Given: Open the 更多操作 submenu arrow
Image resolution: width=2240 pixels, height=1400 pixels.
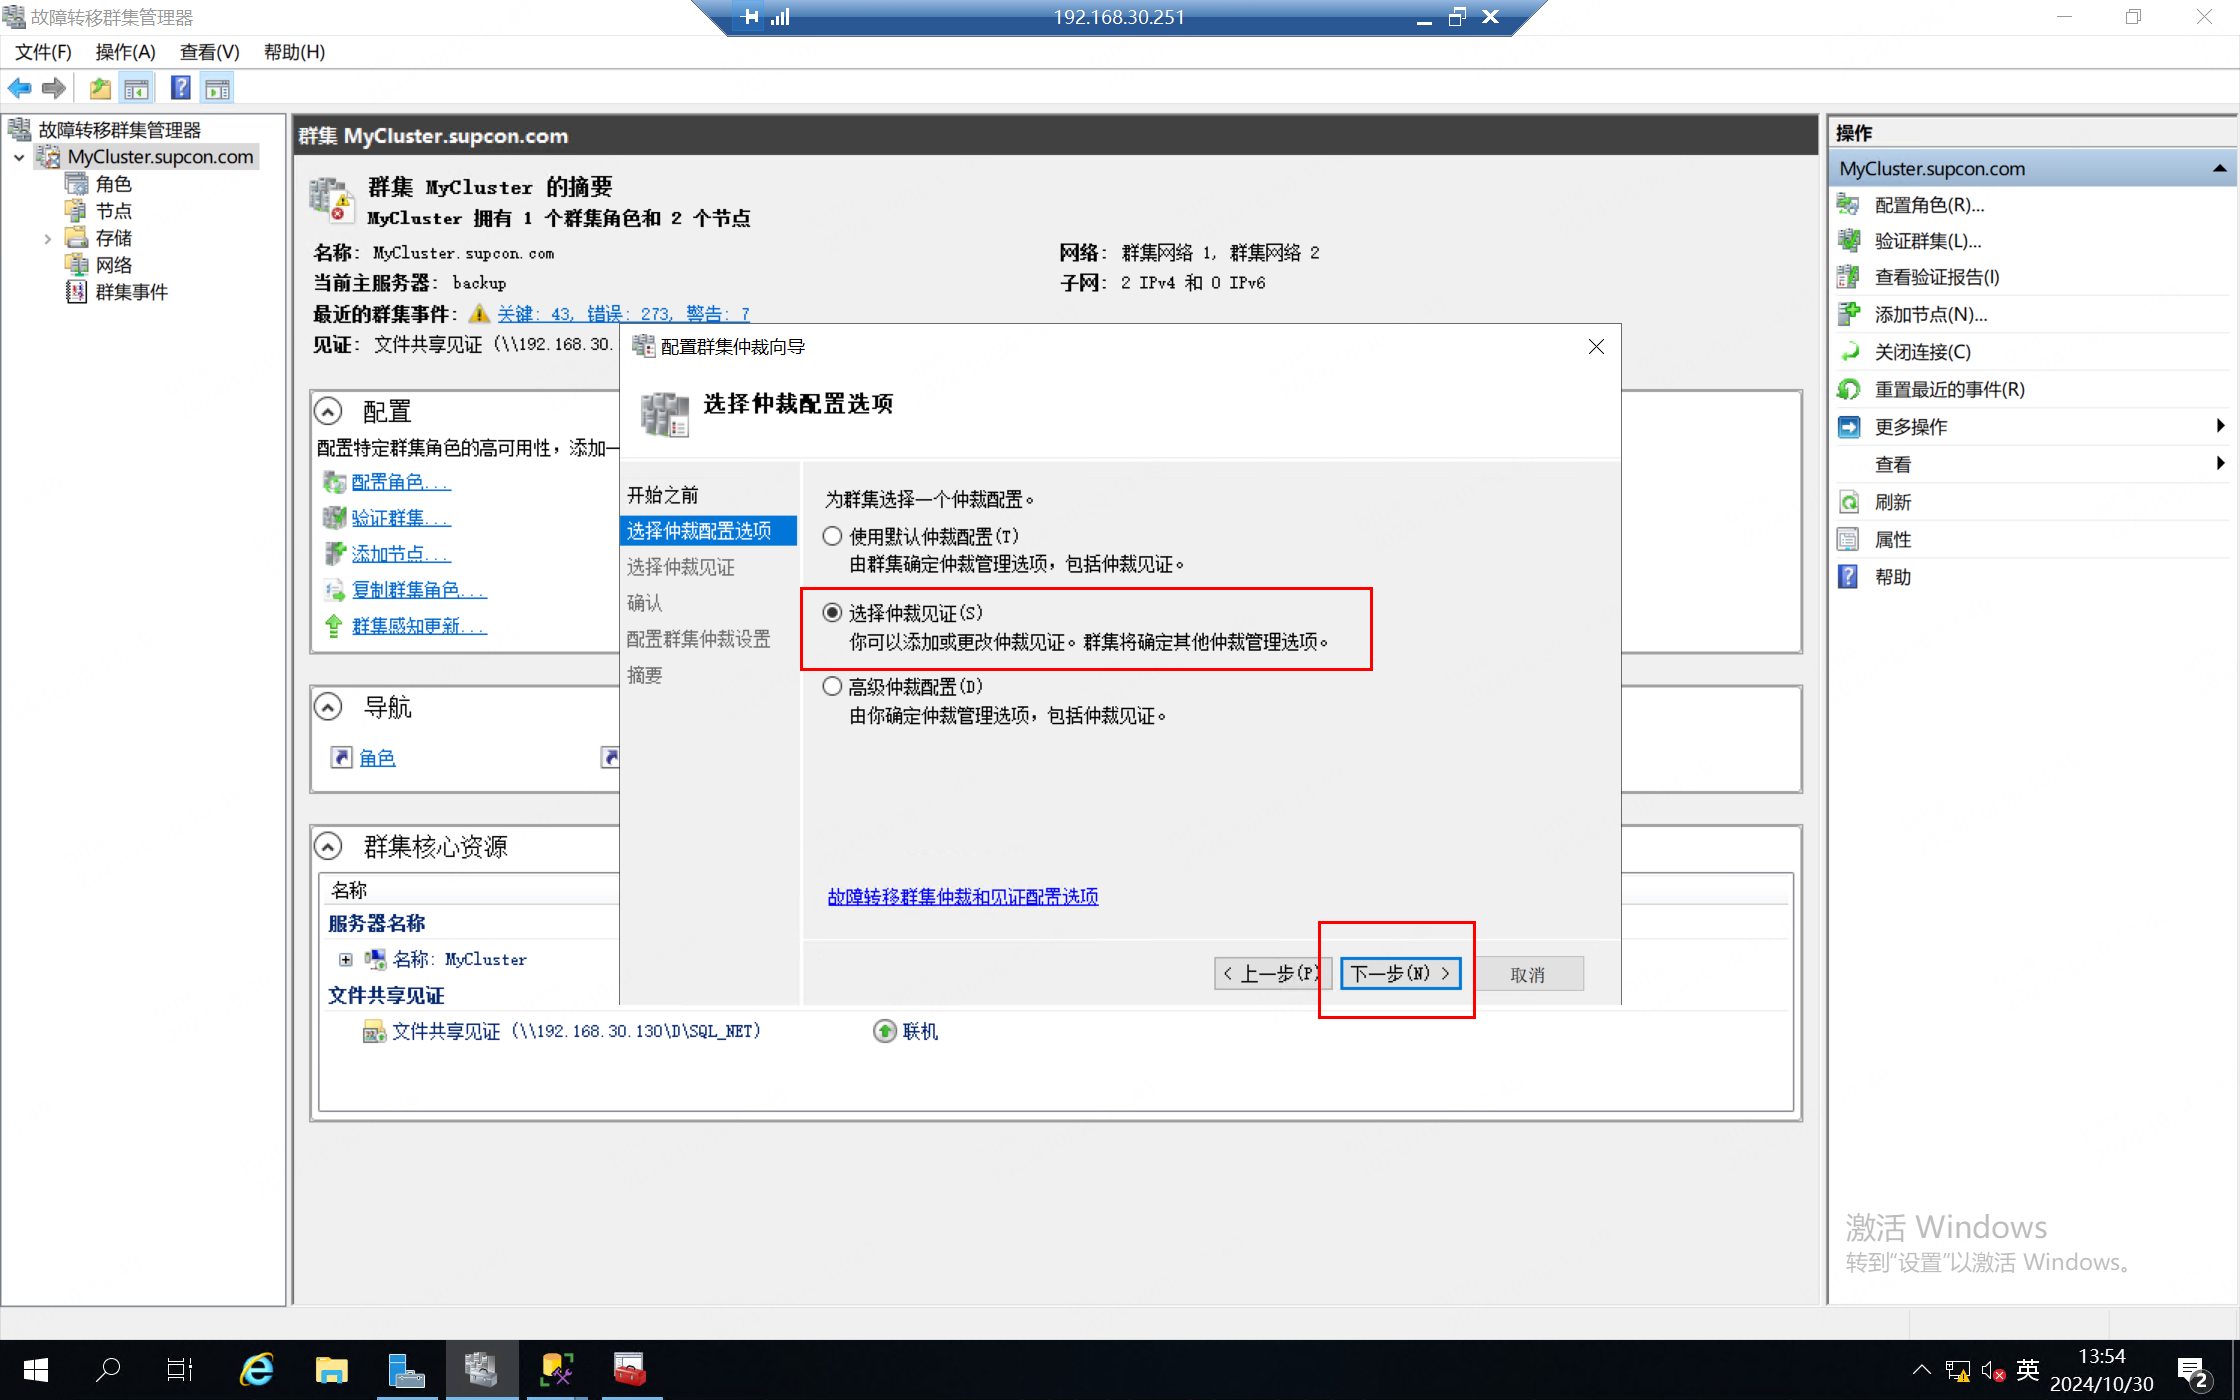Looking at the screenshot, I should coord(2220,426).
